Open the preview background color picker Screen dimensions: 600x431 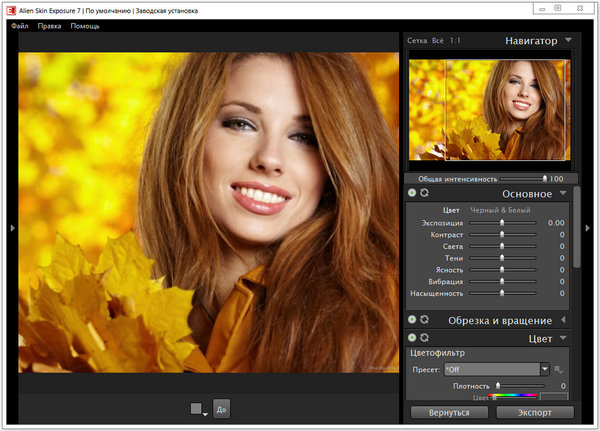click(x=198, y=408)
